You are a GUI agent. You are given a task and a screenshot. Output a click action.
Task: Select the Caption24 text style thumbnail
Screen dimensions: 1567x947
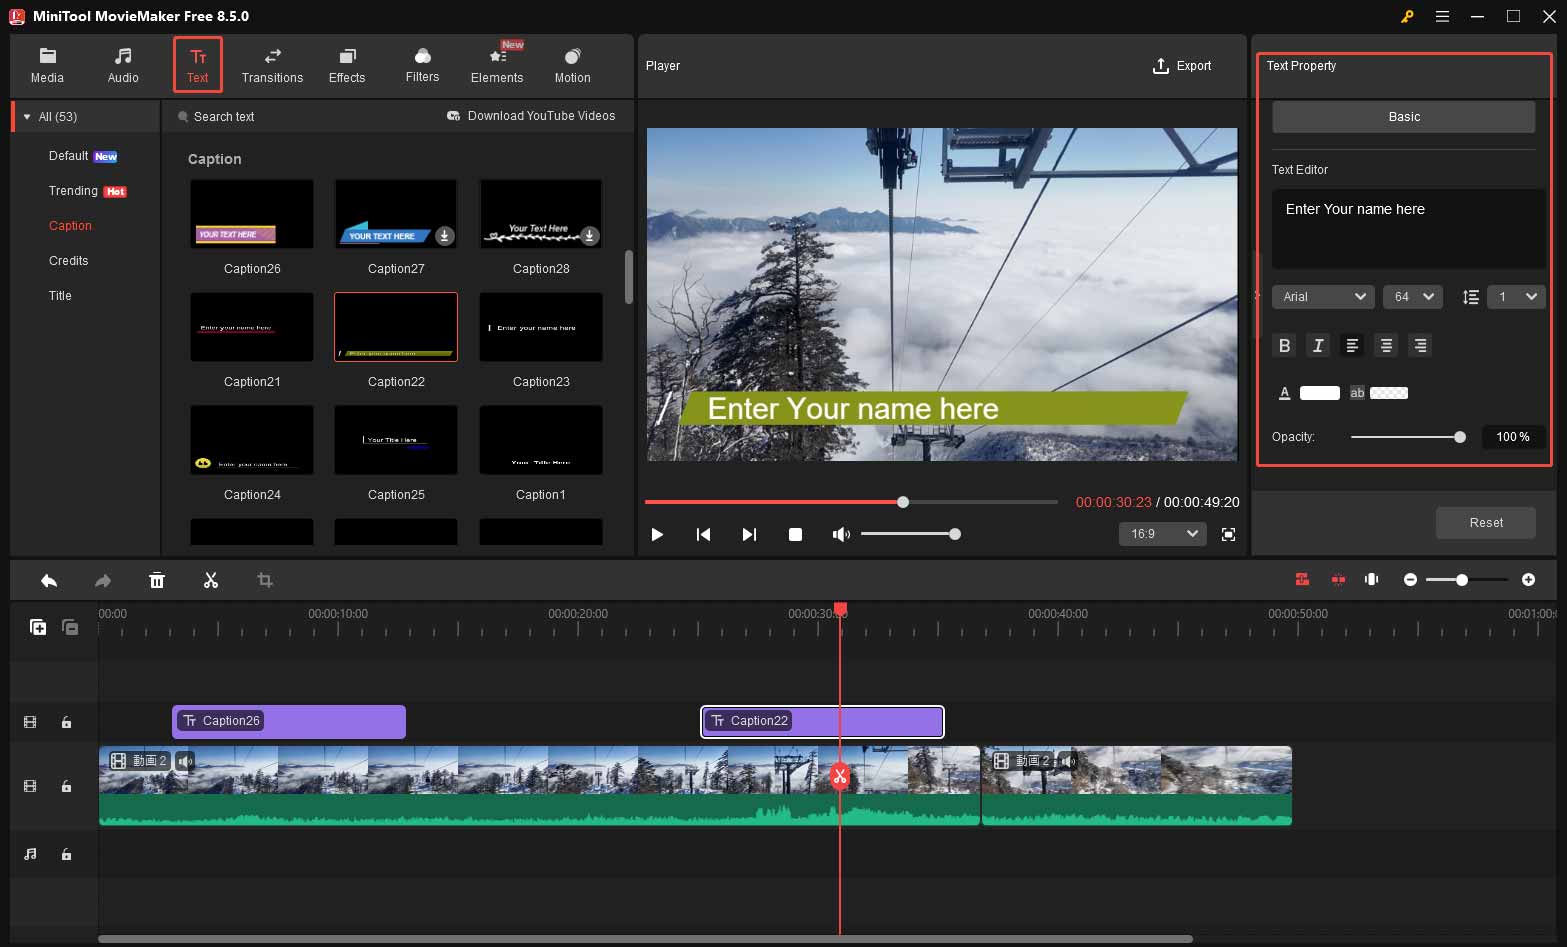[x=251, y=440]
